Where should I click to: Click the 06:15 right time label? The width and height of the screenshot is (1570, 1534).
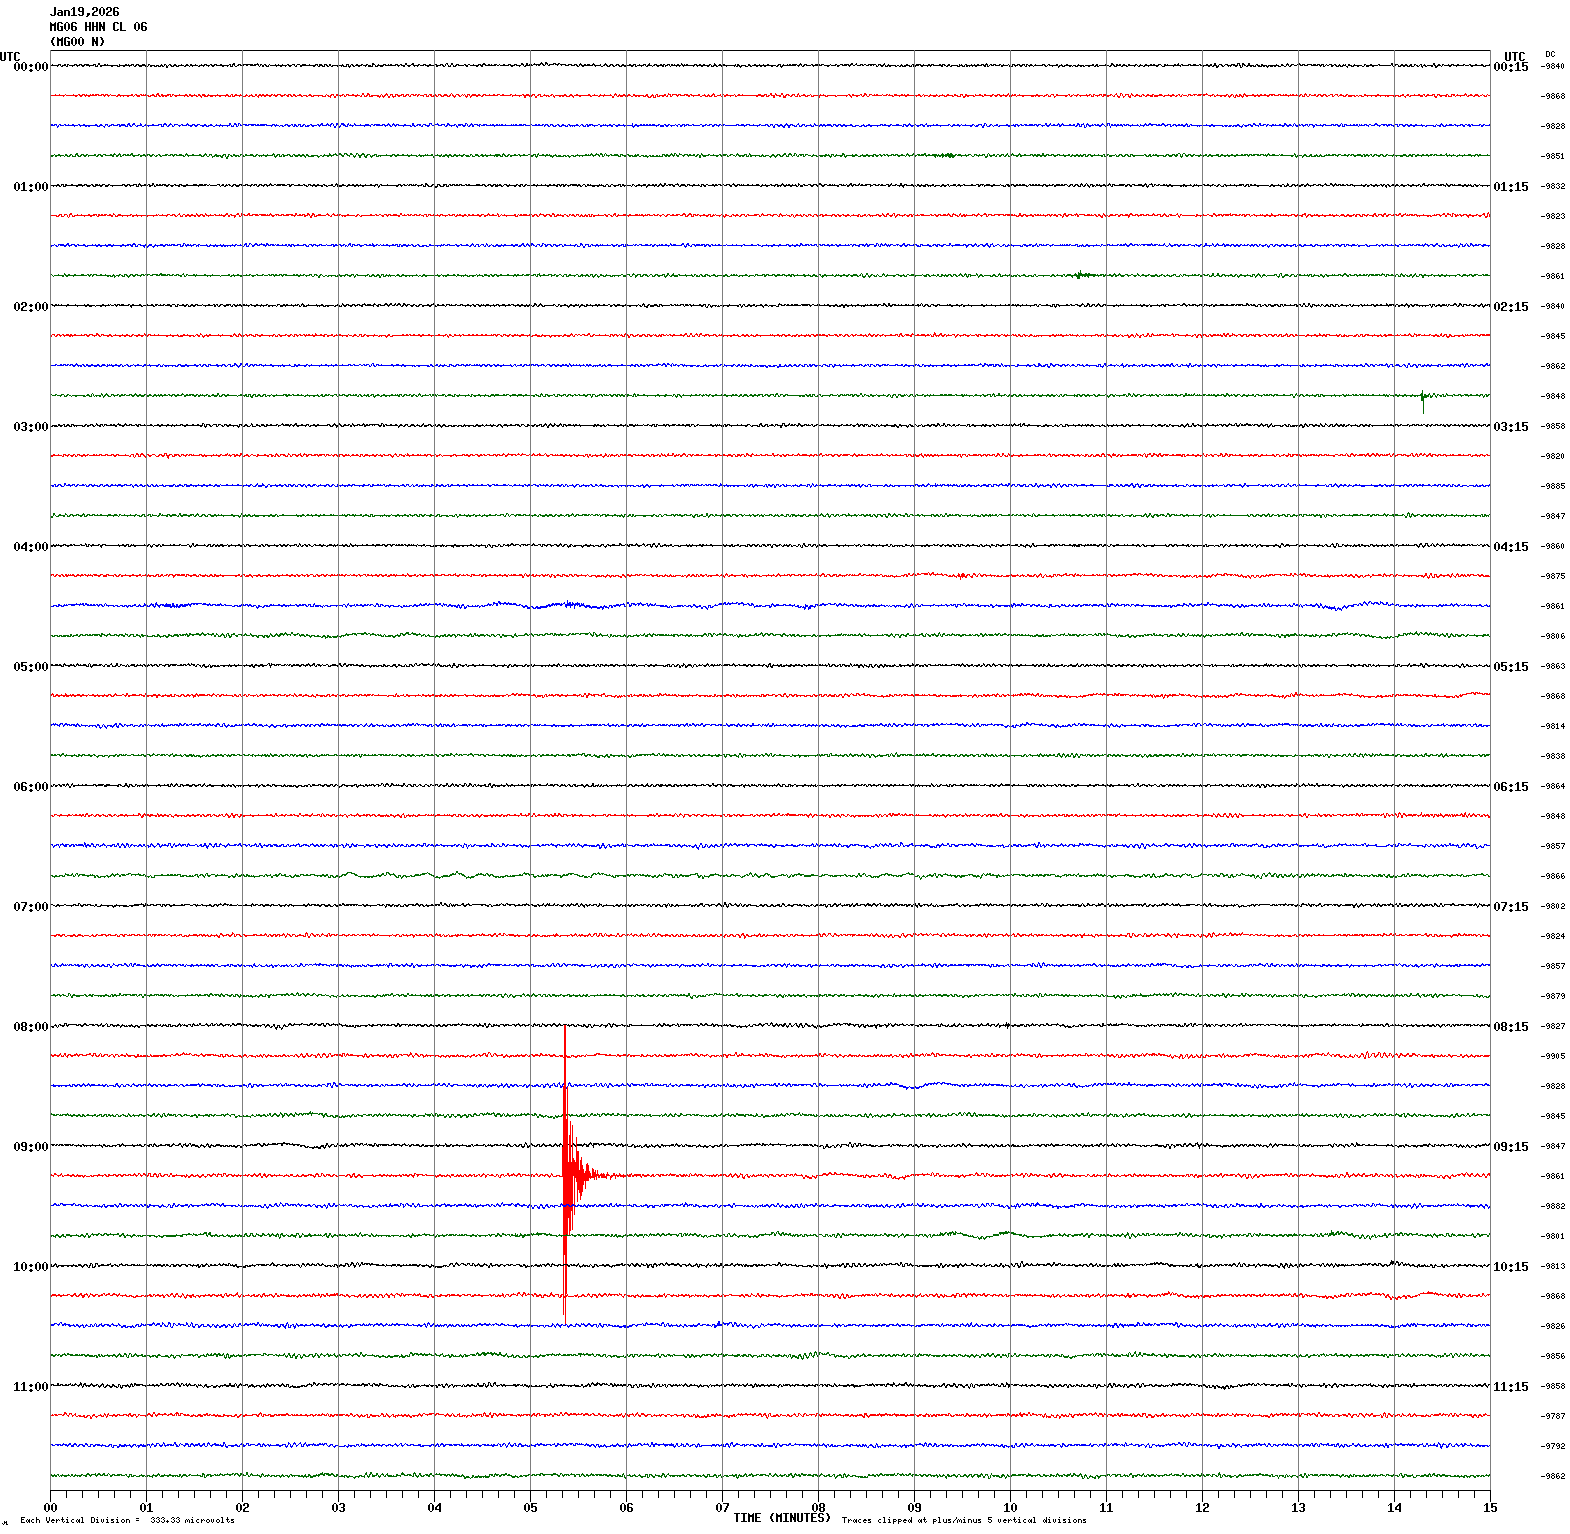tap(1510, 787)
